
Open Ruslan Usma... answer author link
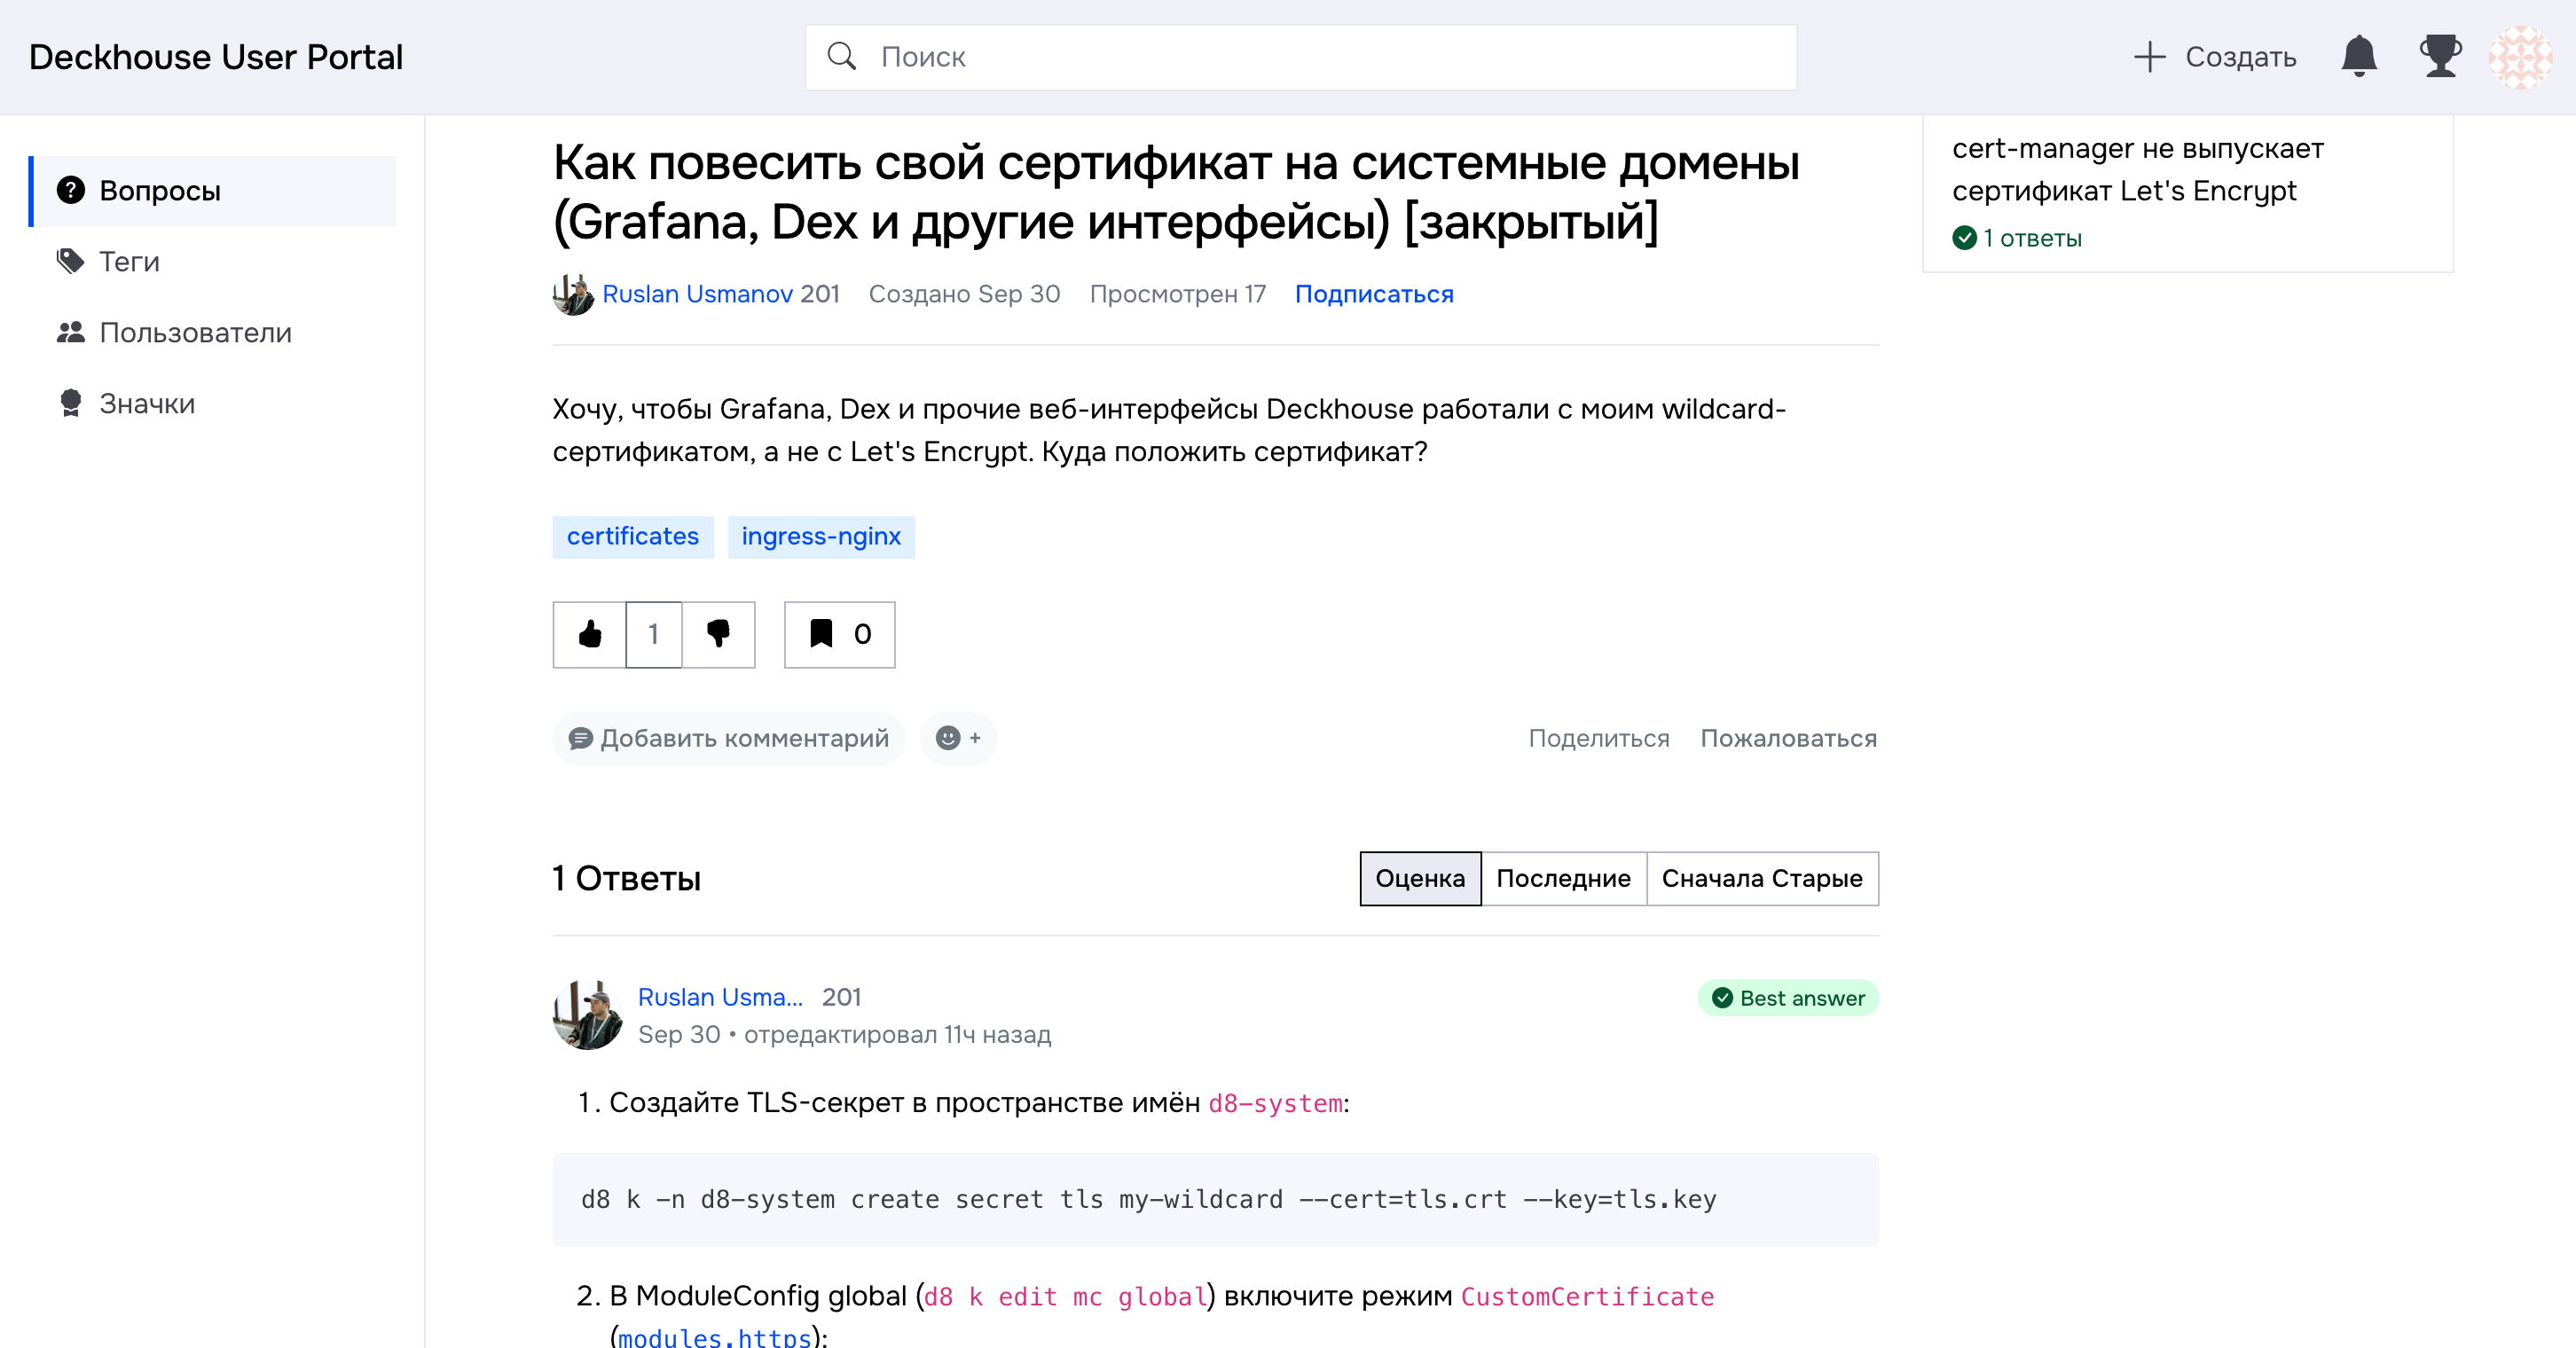720,997
